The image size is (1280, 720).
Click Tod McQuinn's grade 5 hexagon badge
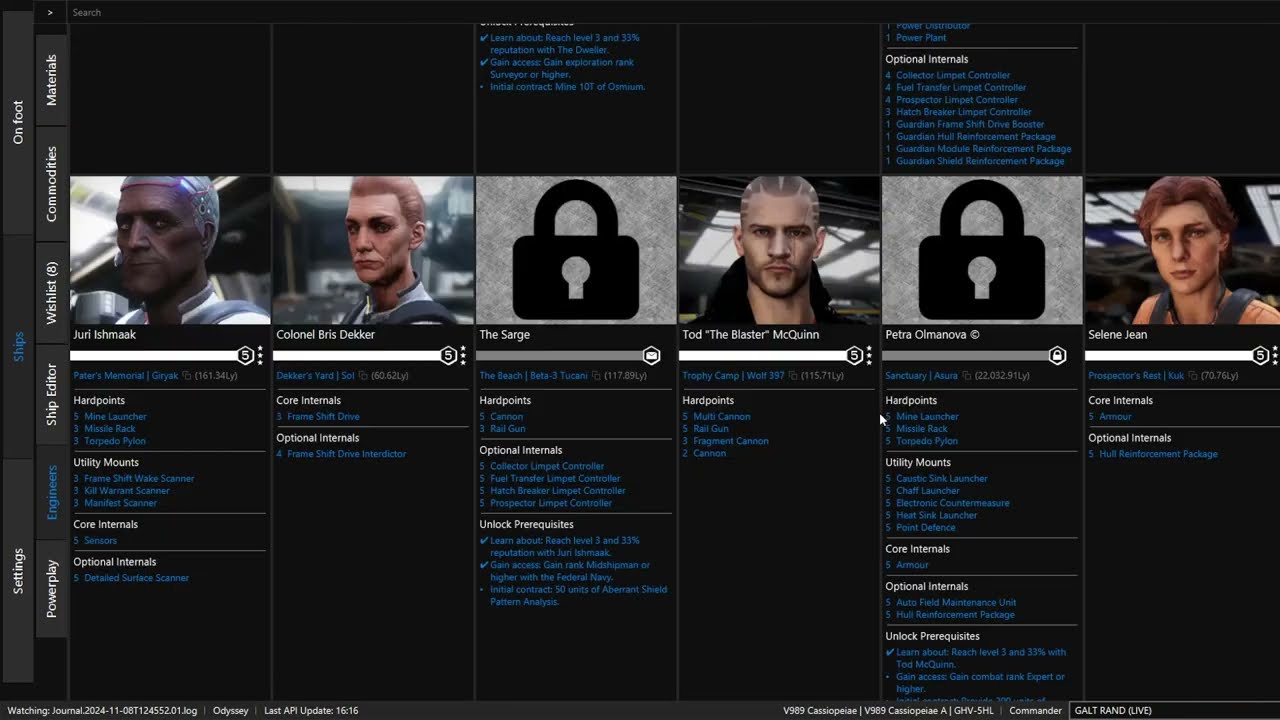point(854,355)
